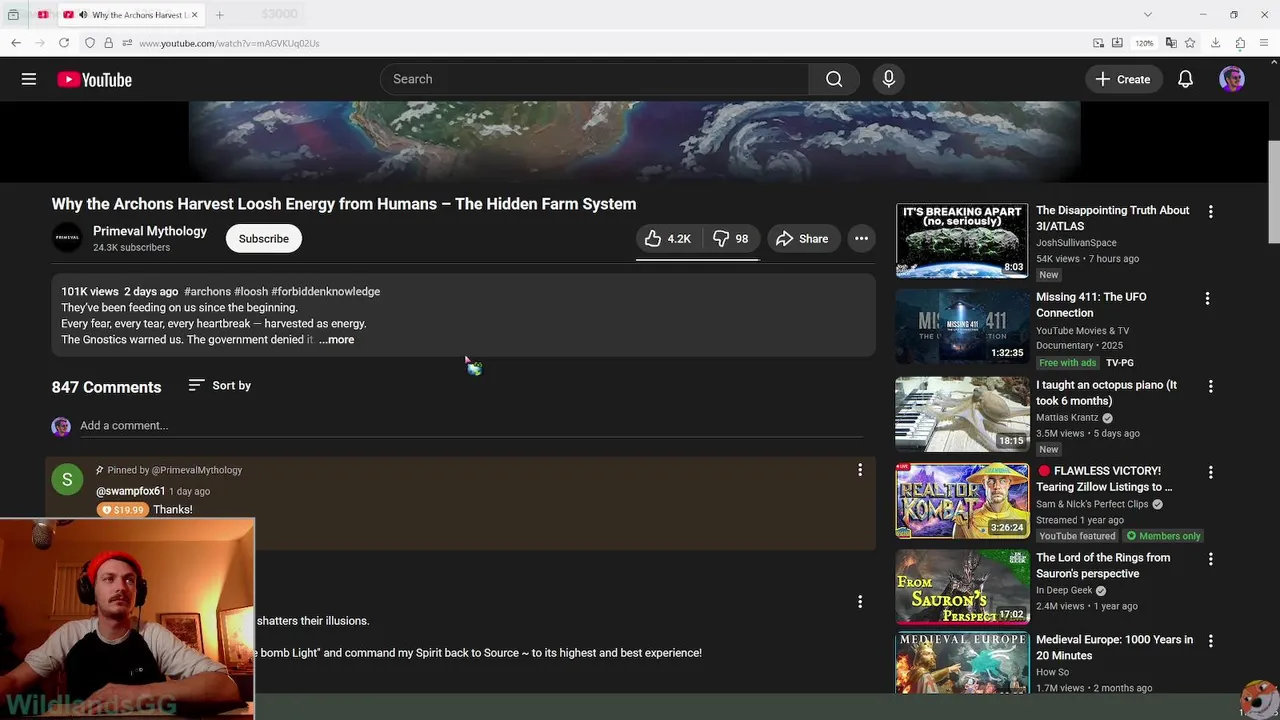Screen dimensions: 1280x720
Task: Open the notifications bell
Action: [1185, 79]
